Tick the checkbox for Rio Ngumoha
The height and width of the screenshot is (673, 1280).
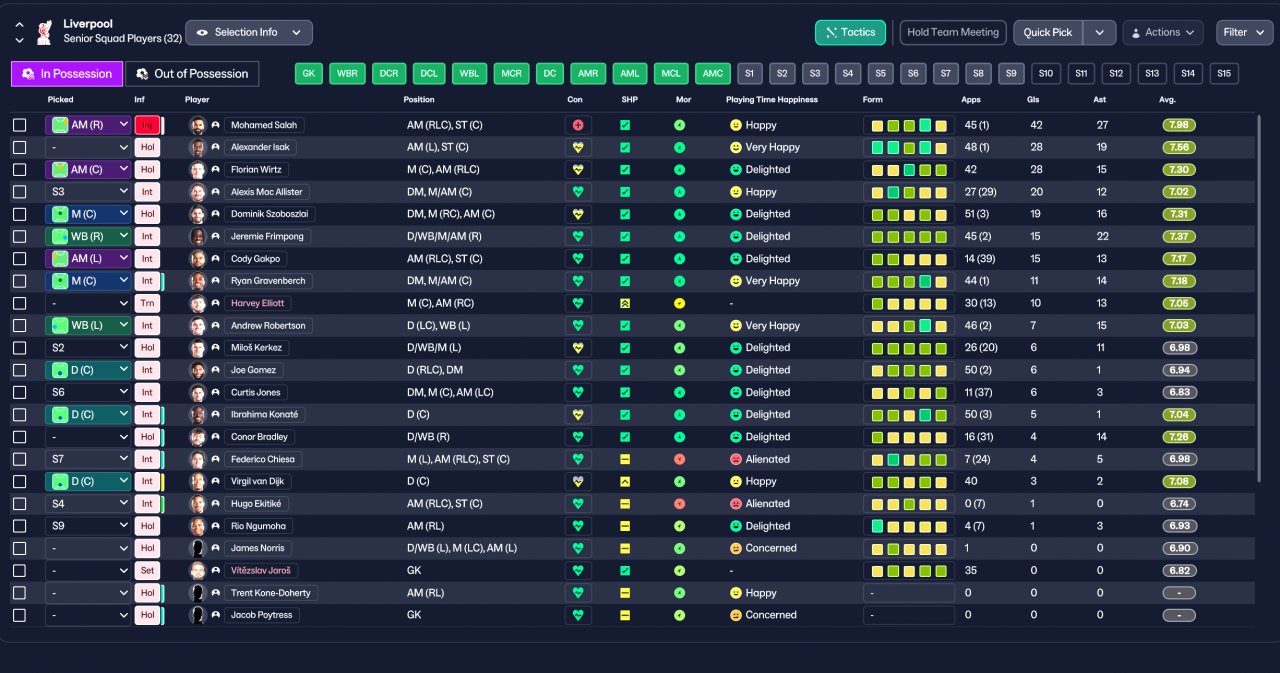pyautogui.click(x=19, y=526)
